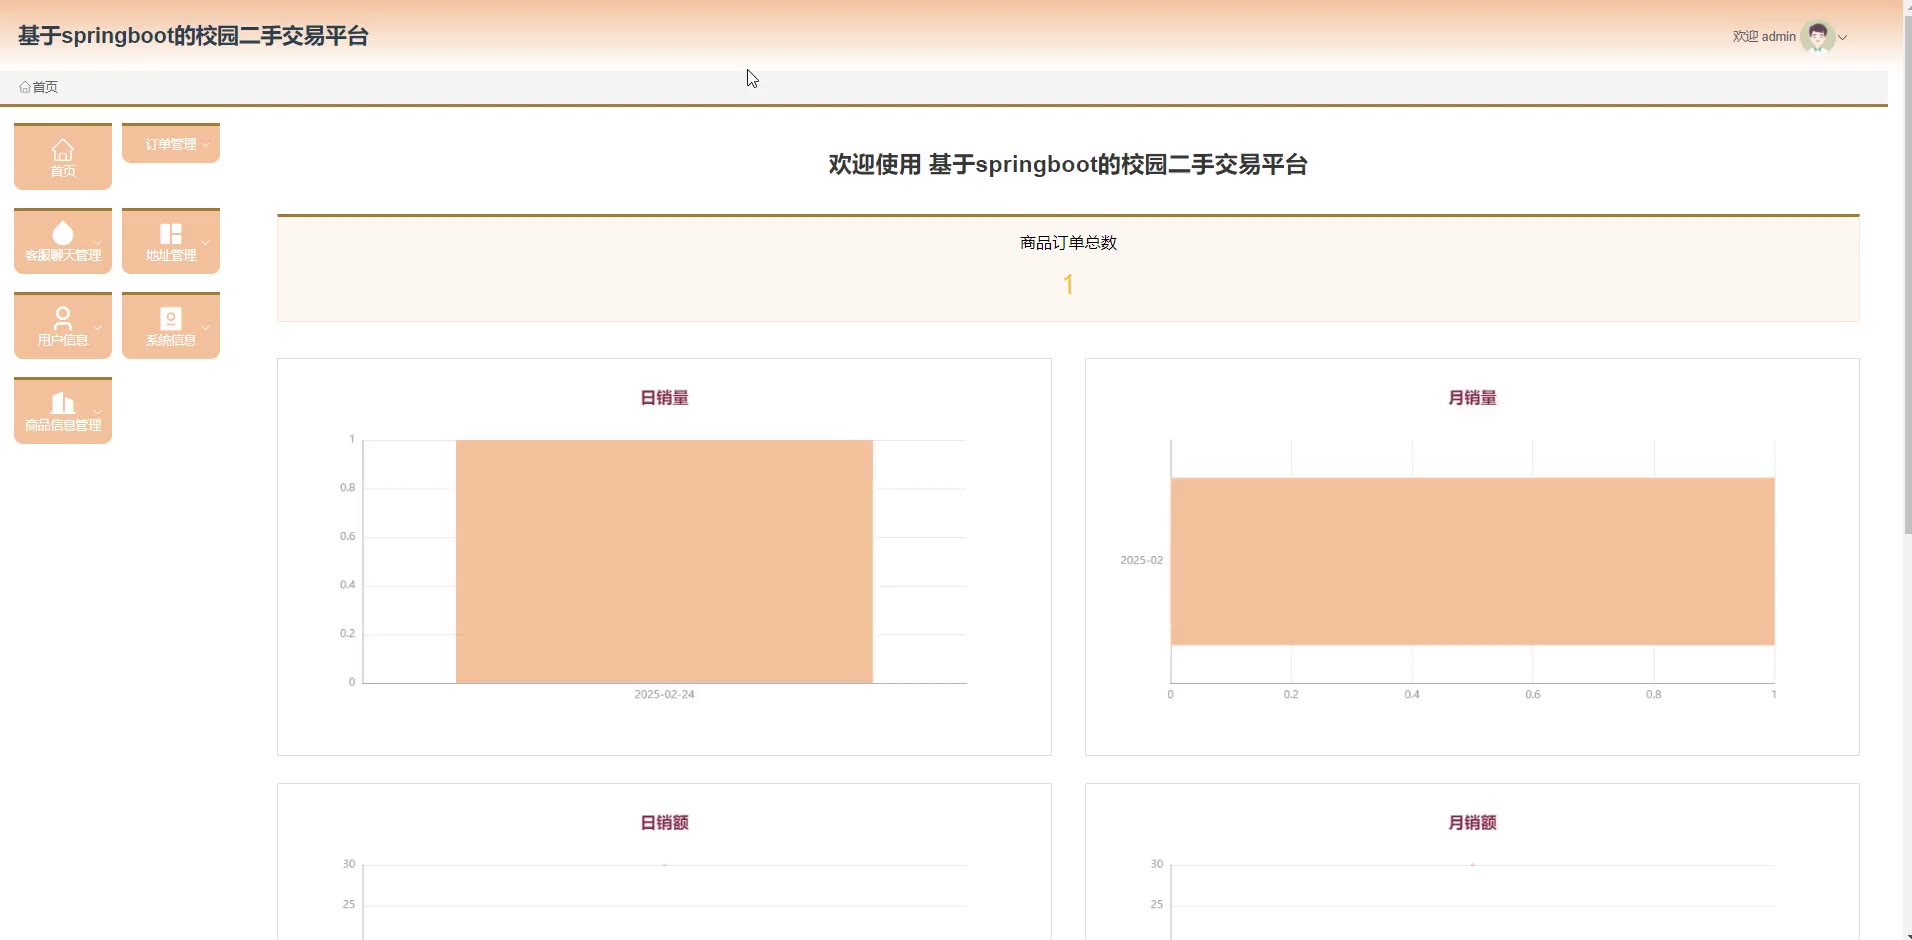Click the 地址管理 layout icon
Image resolution: width=1912 pixels, height=940 pixels.
171,233
